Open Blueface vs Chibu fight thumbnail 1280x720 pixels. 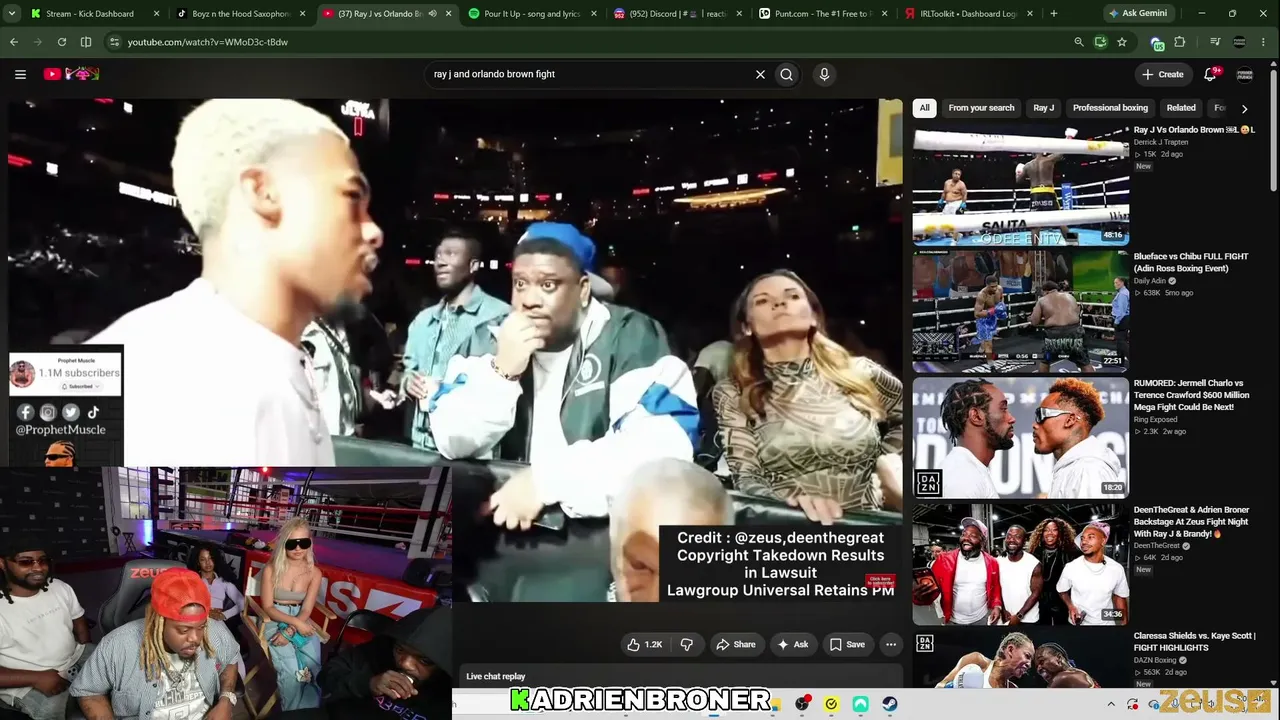tap(1020, 311)
